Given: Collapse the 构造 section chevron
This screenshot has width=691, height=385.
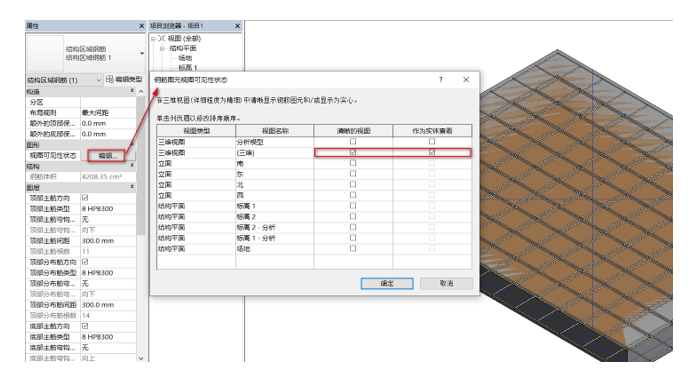Looking at the screenshot, I should pos(132,91).
